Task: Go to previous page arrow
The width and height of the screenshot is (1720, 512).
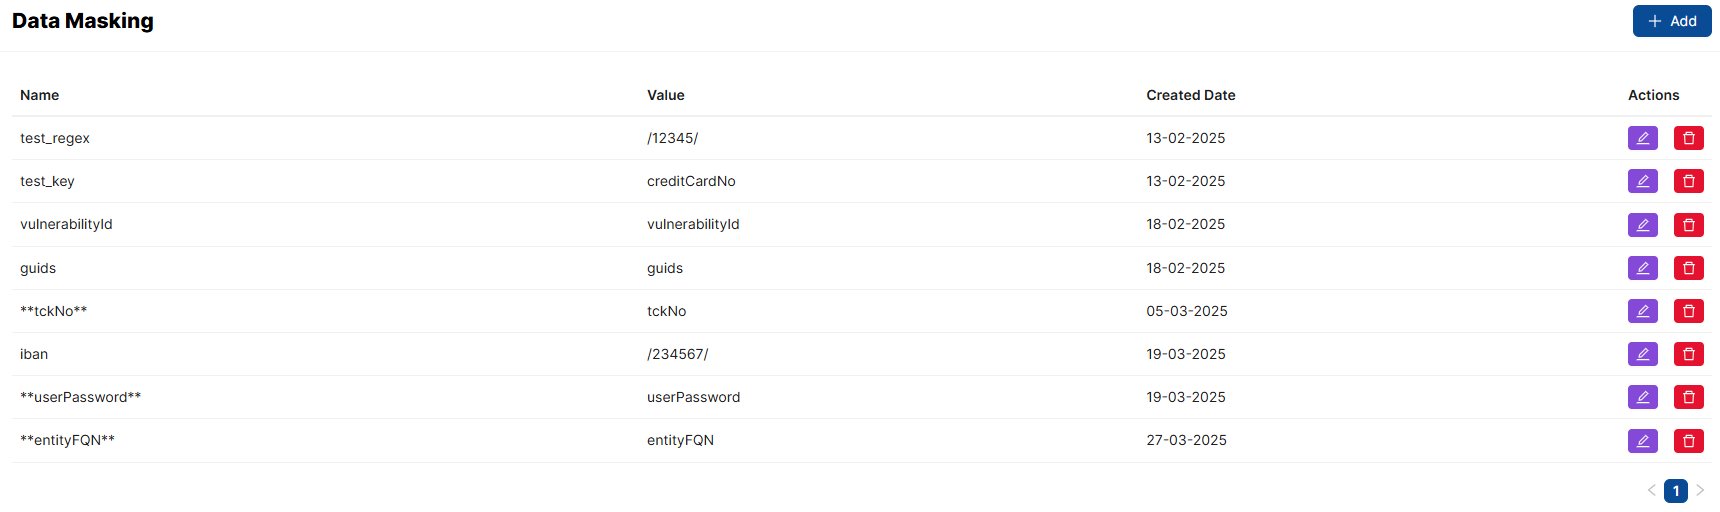Action: point(1651,490)
